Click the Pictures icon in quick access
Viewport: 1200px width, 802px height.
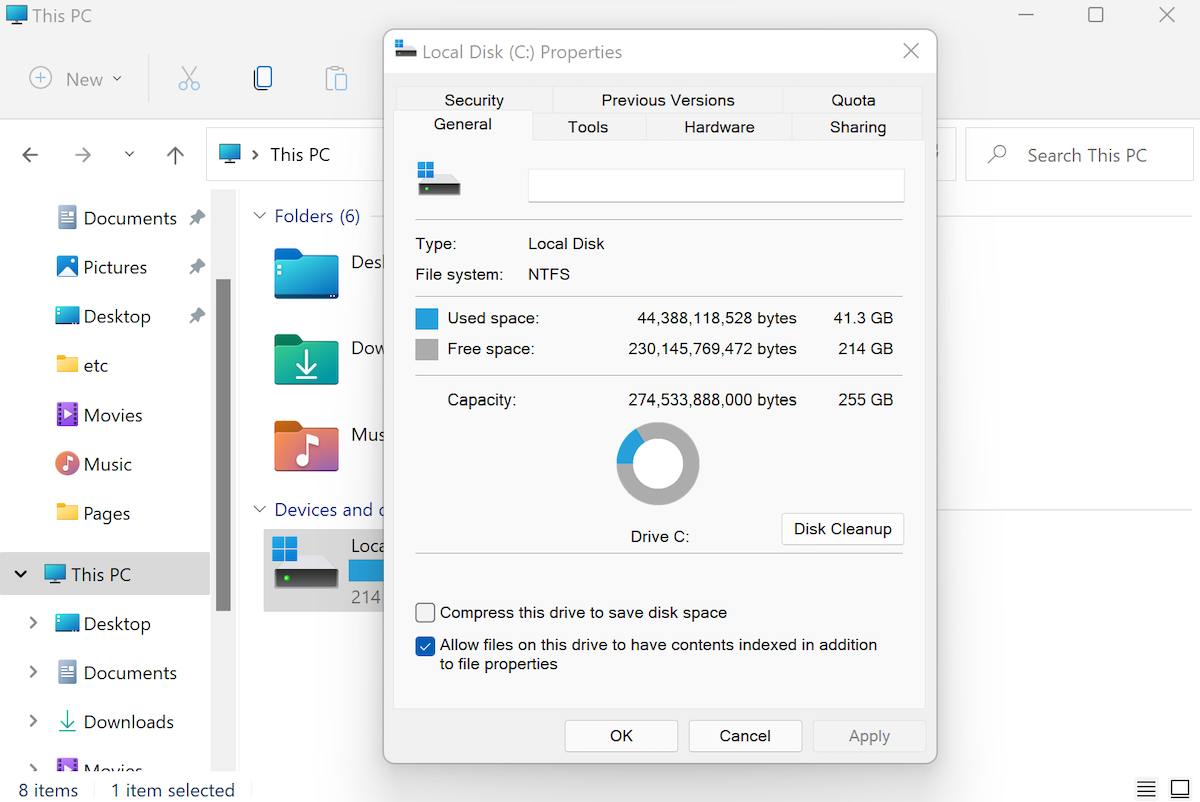click(67, 267)
